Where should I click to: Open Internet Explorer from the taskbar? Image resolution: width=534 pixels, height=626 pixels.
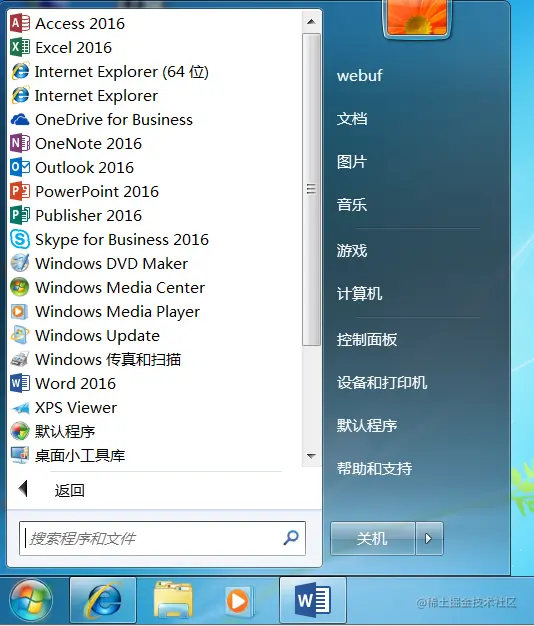(103, 600)
